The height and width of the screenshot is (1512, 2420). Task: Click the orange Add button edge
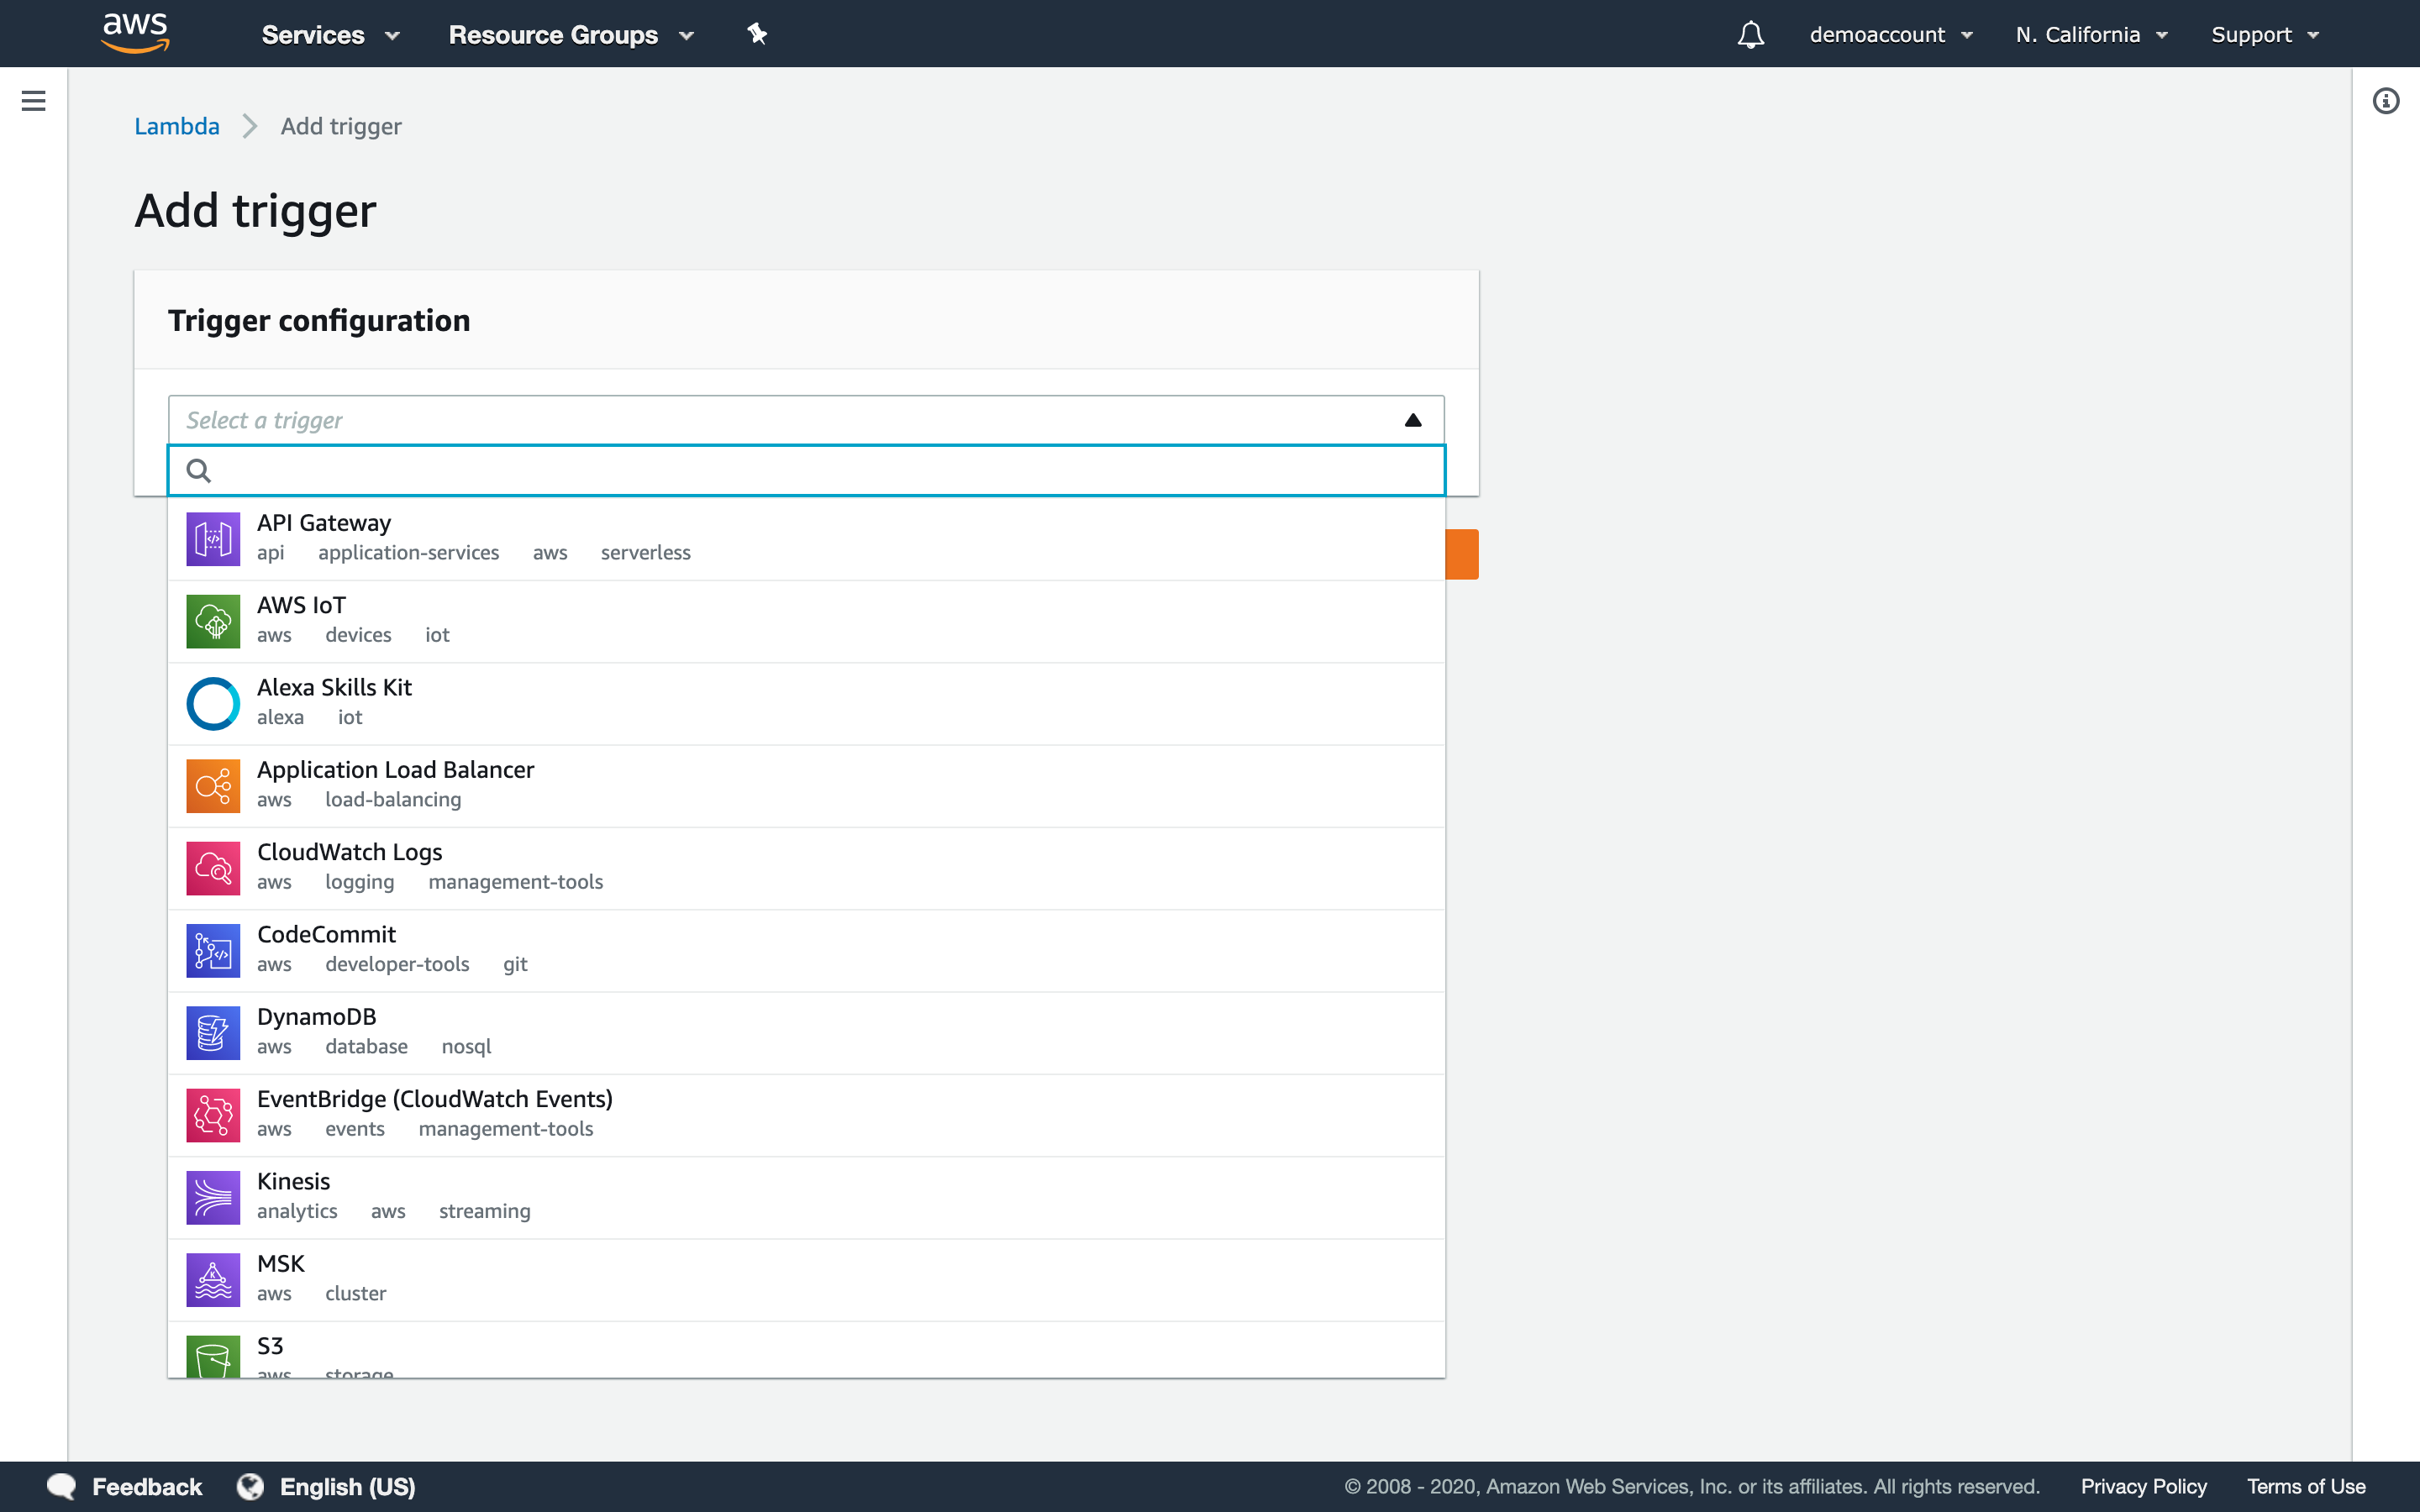click(x=1462, y=554)
